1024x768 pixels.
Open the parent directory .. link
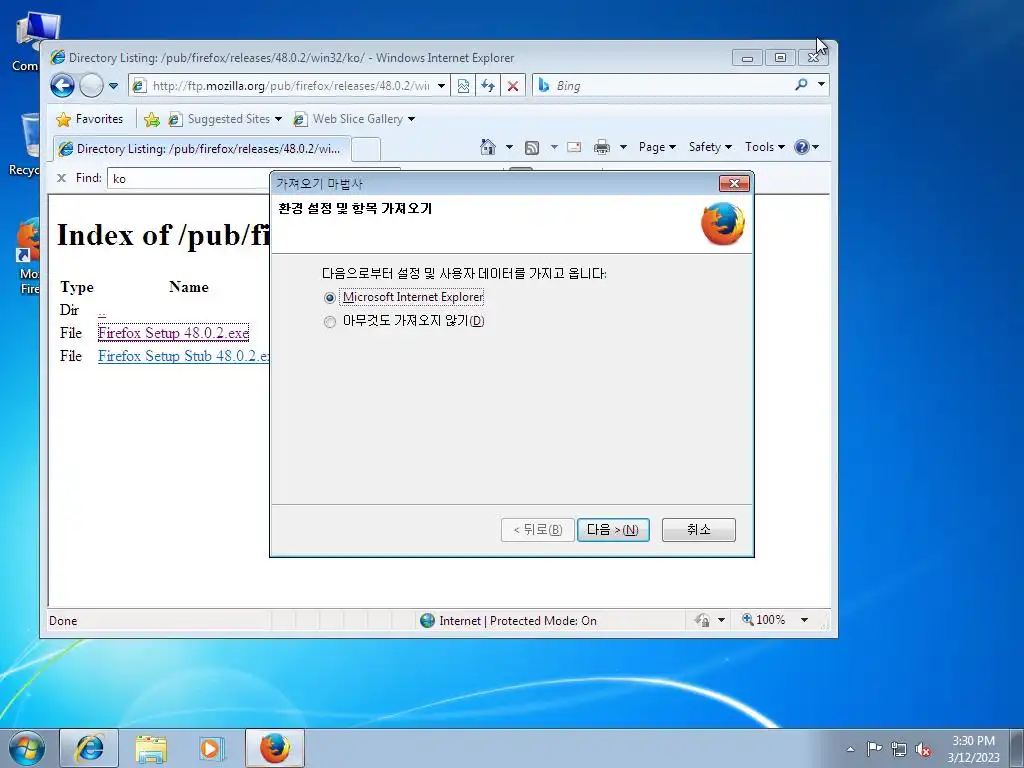102,311
